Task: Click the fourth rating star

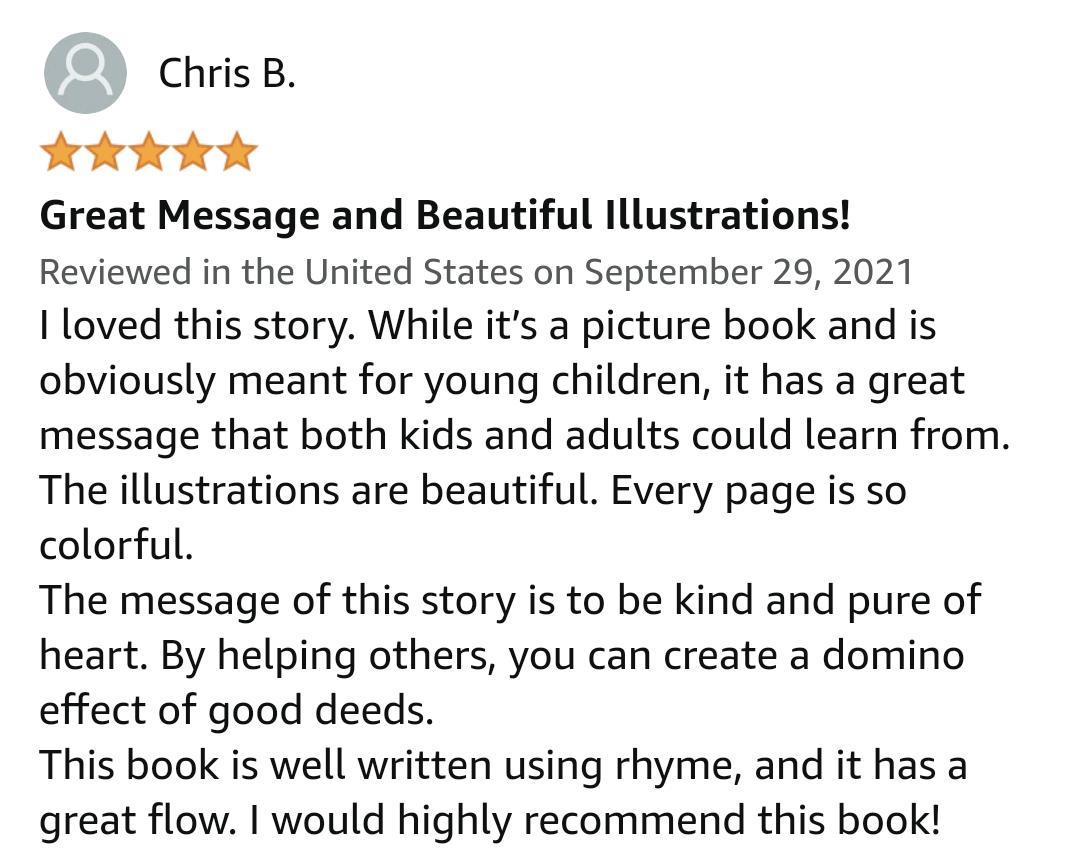Action: 193,153
